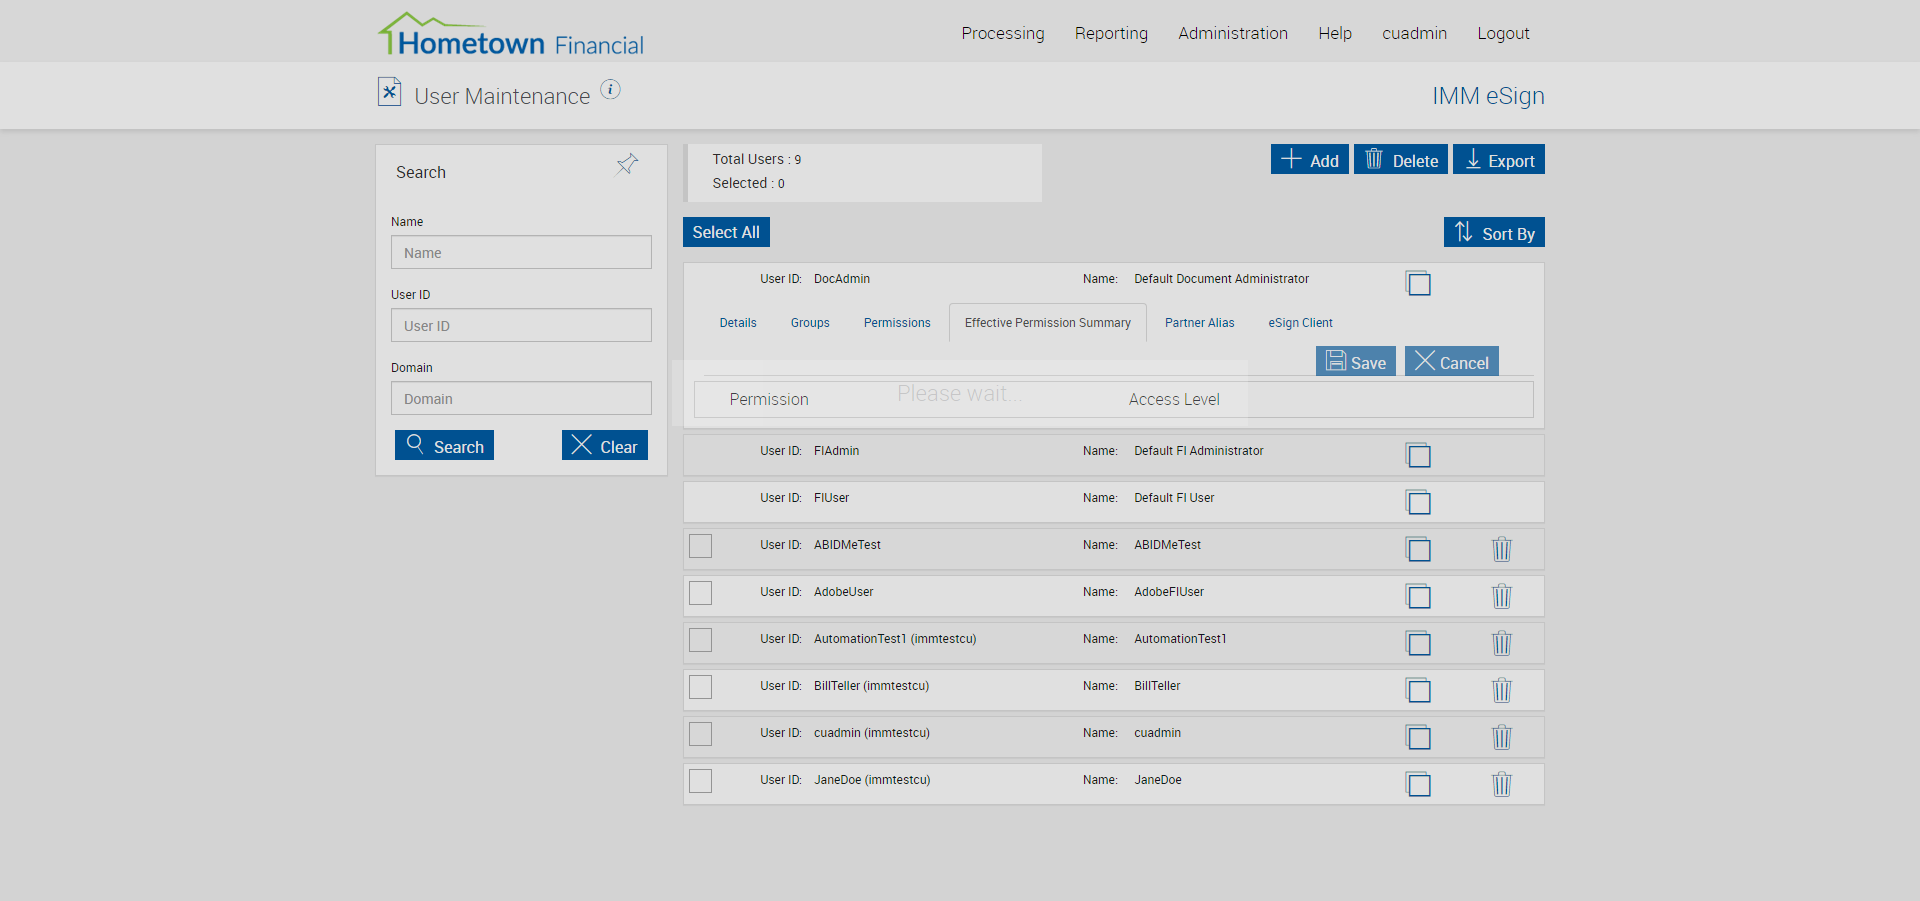Click the User ID search field
1920x901 pixels.
click(x=521, y=325)
